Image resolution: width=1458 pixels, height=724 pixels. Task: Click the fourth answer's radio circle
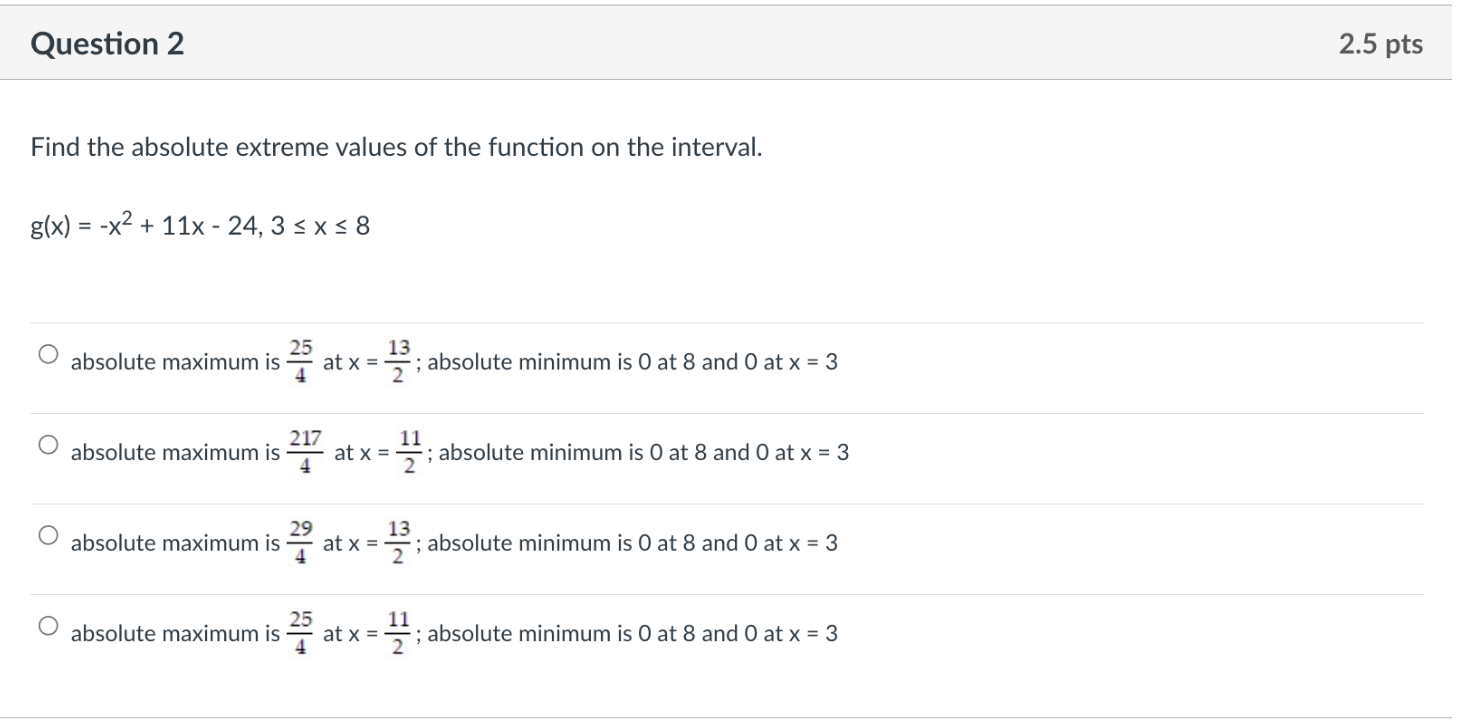pos(47,625)
